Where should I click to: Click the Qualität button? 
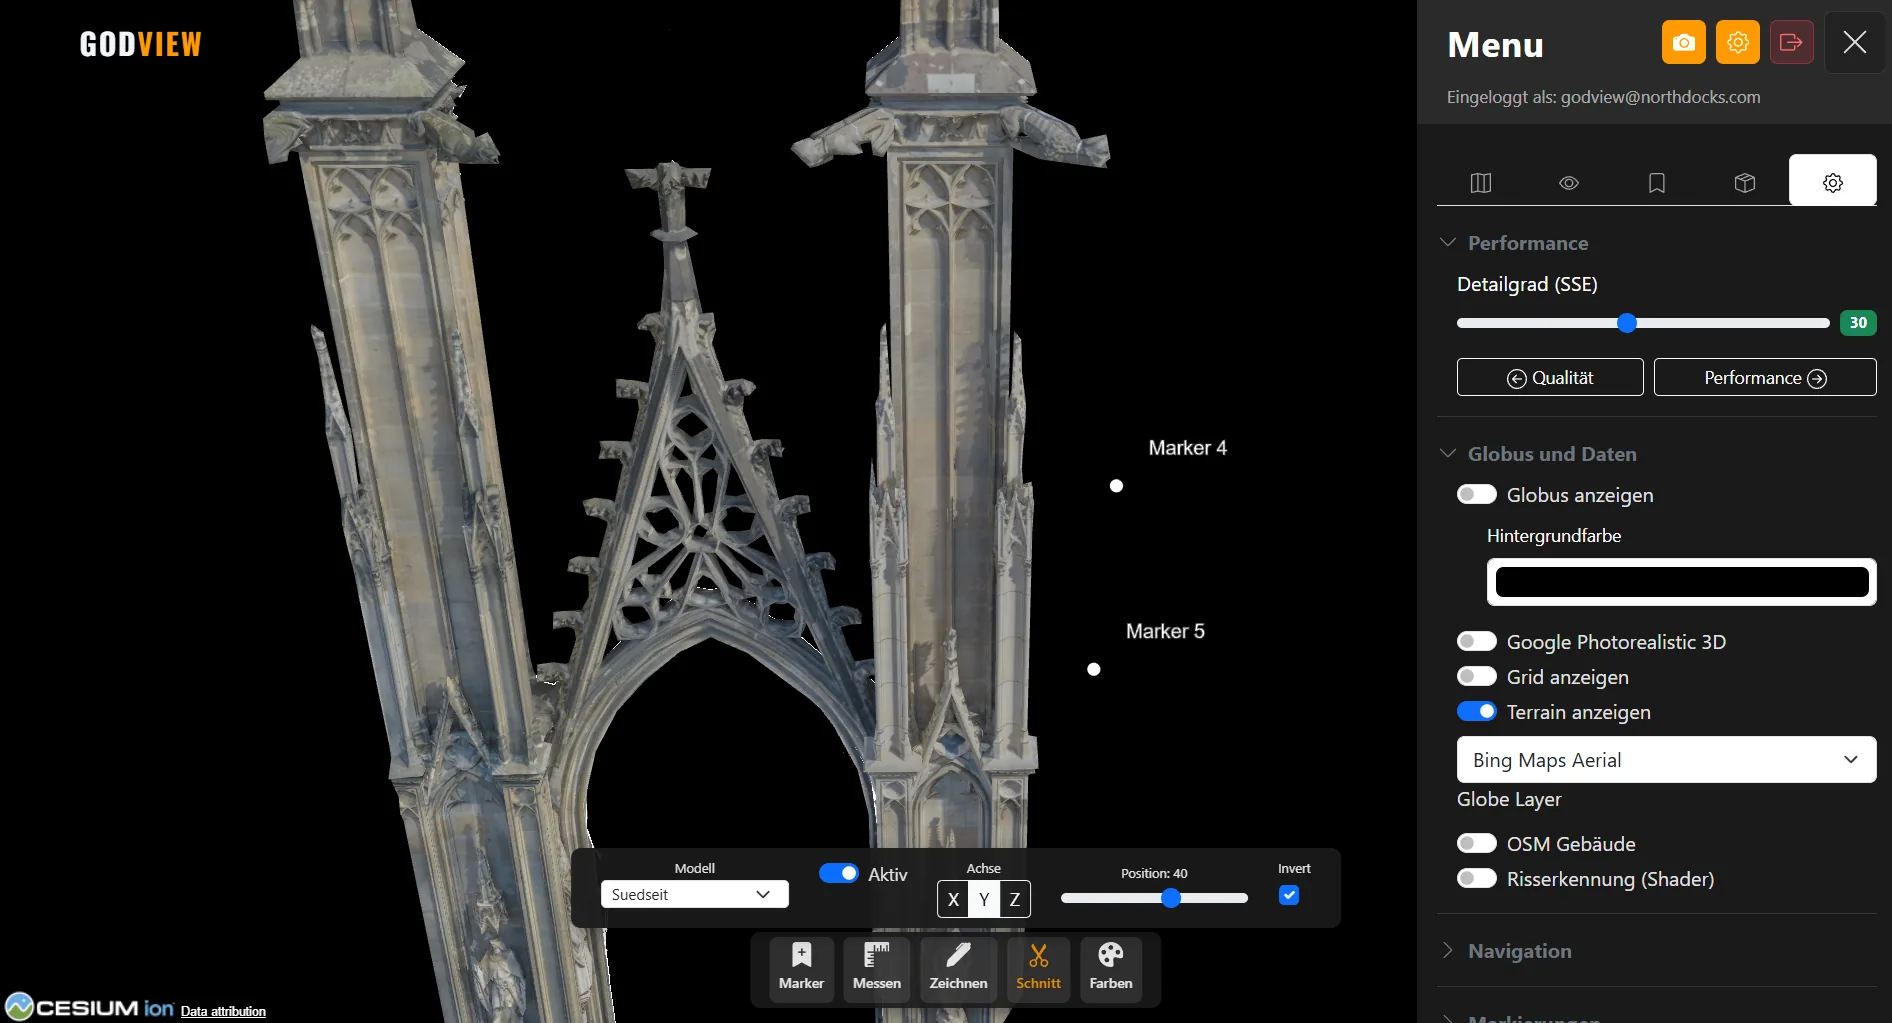(x=1548, y=377)
